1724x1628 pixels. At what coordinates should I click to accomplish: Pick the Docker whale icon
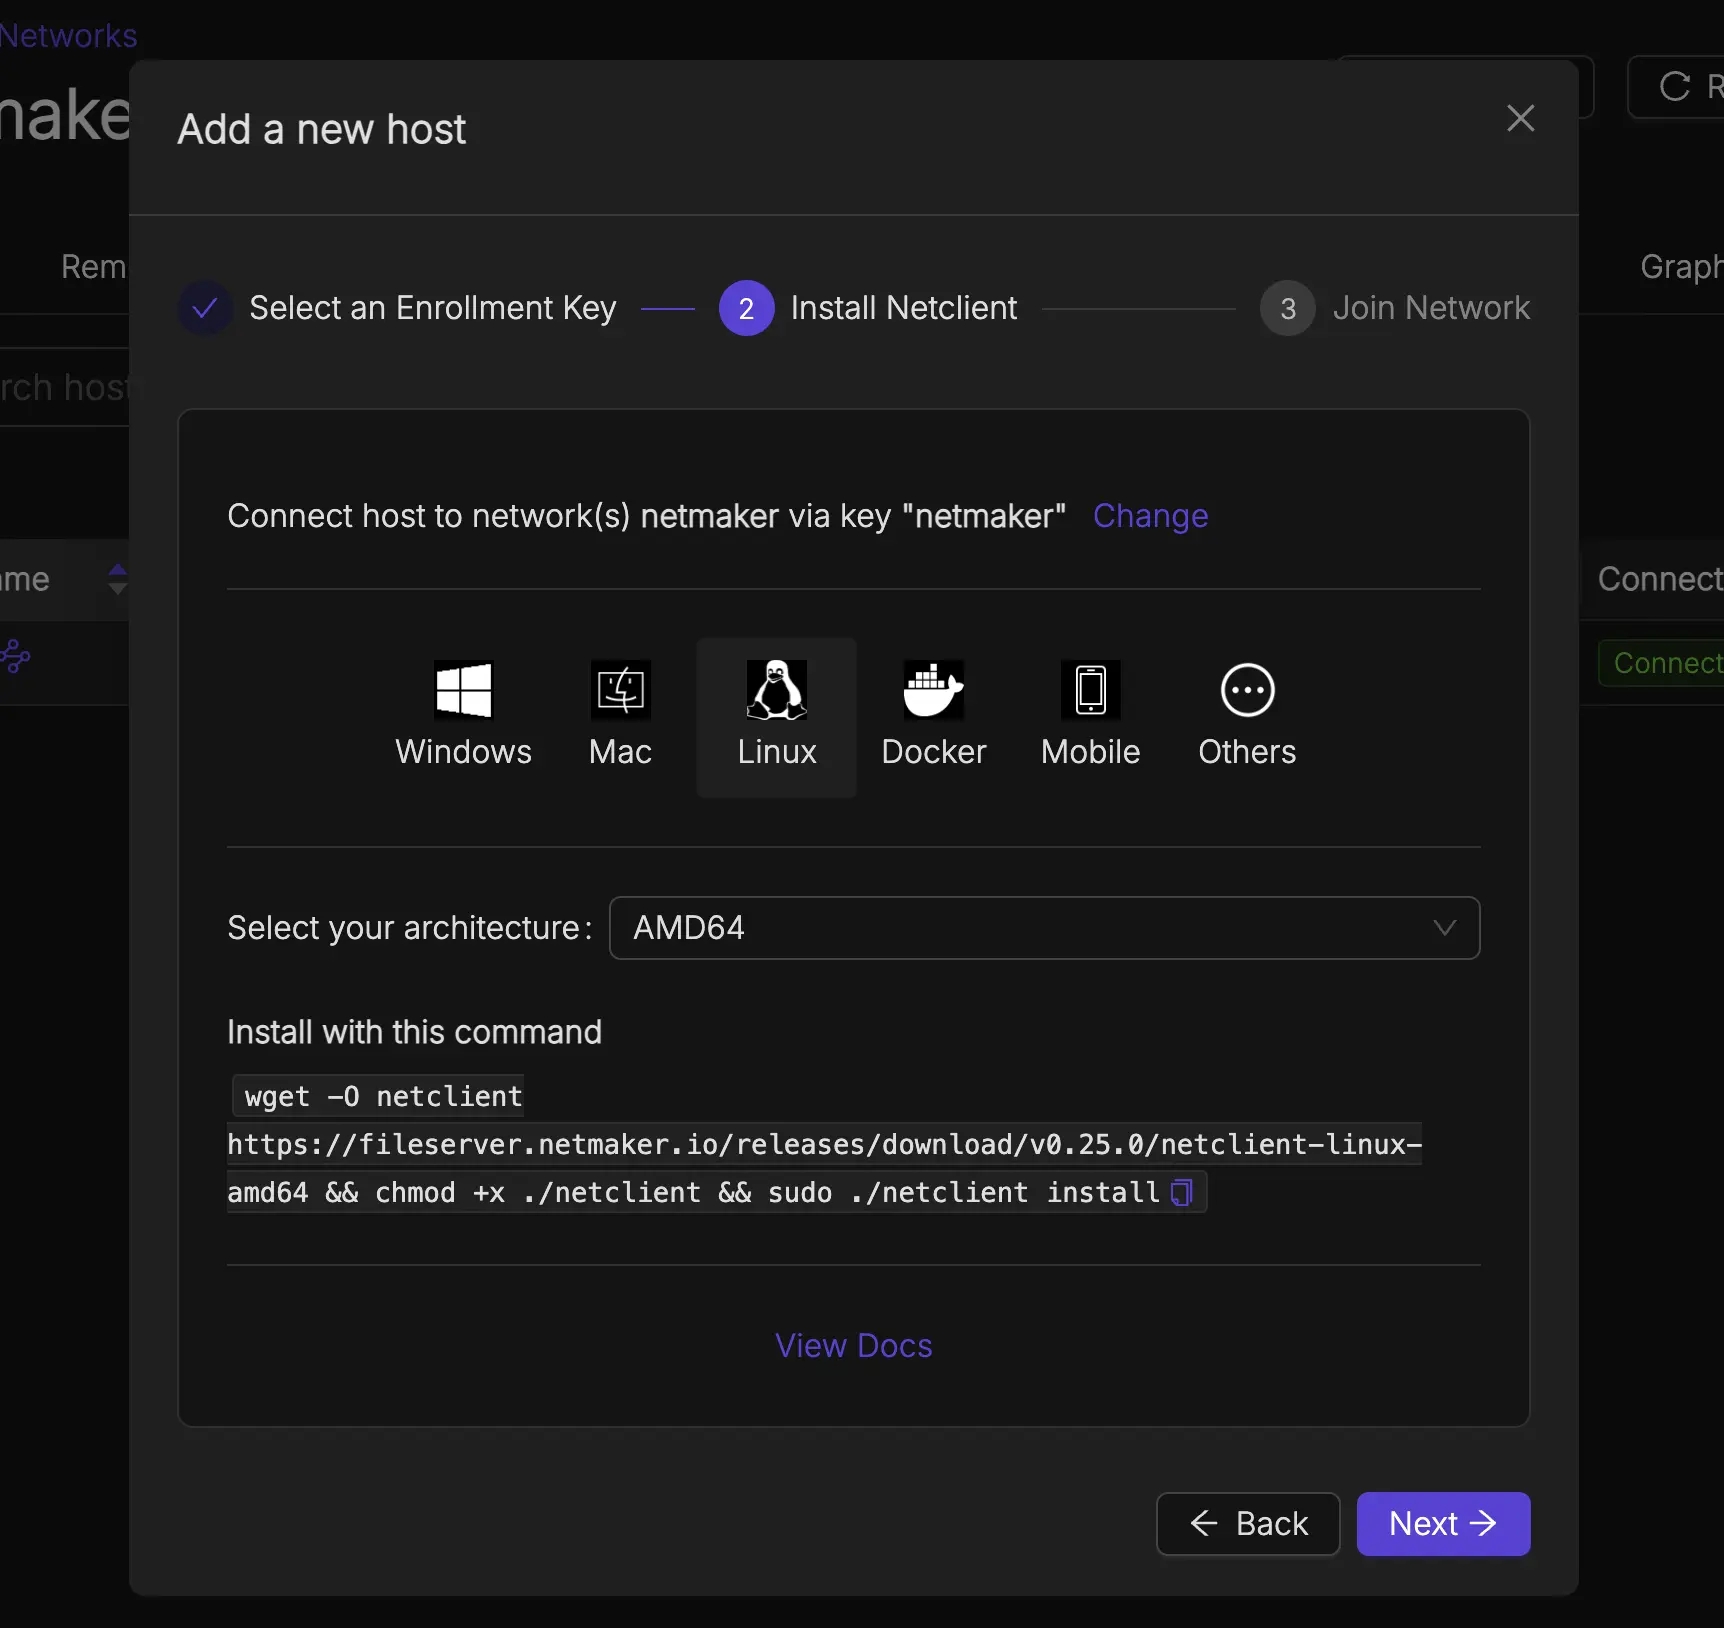(x=933, y=690)
